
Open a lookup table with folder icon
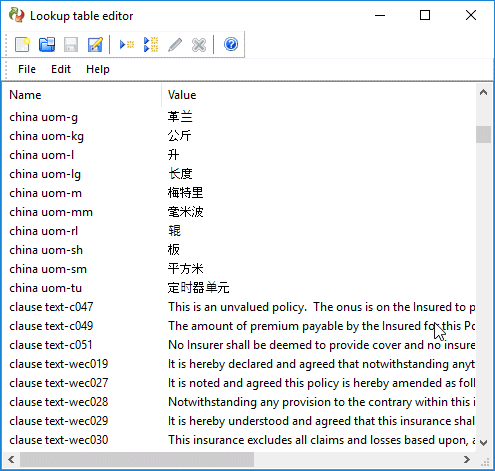coord(47,45)
